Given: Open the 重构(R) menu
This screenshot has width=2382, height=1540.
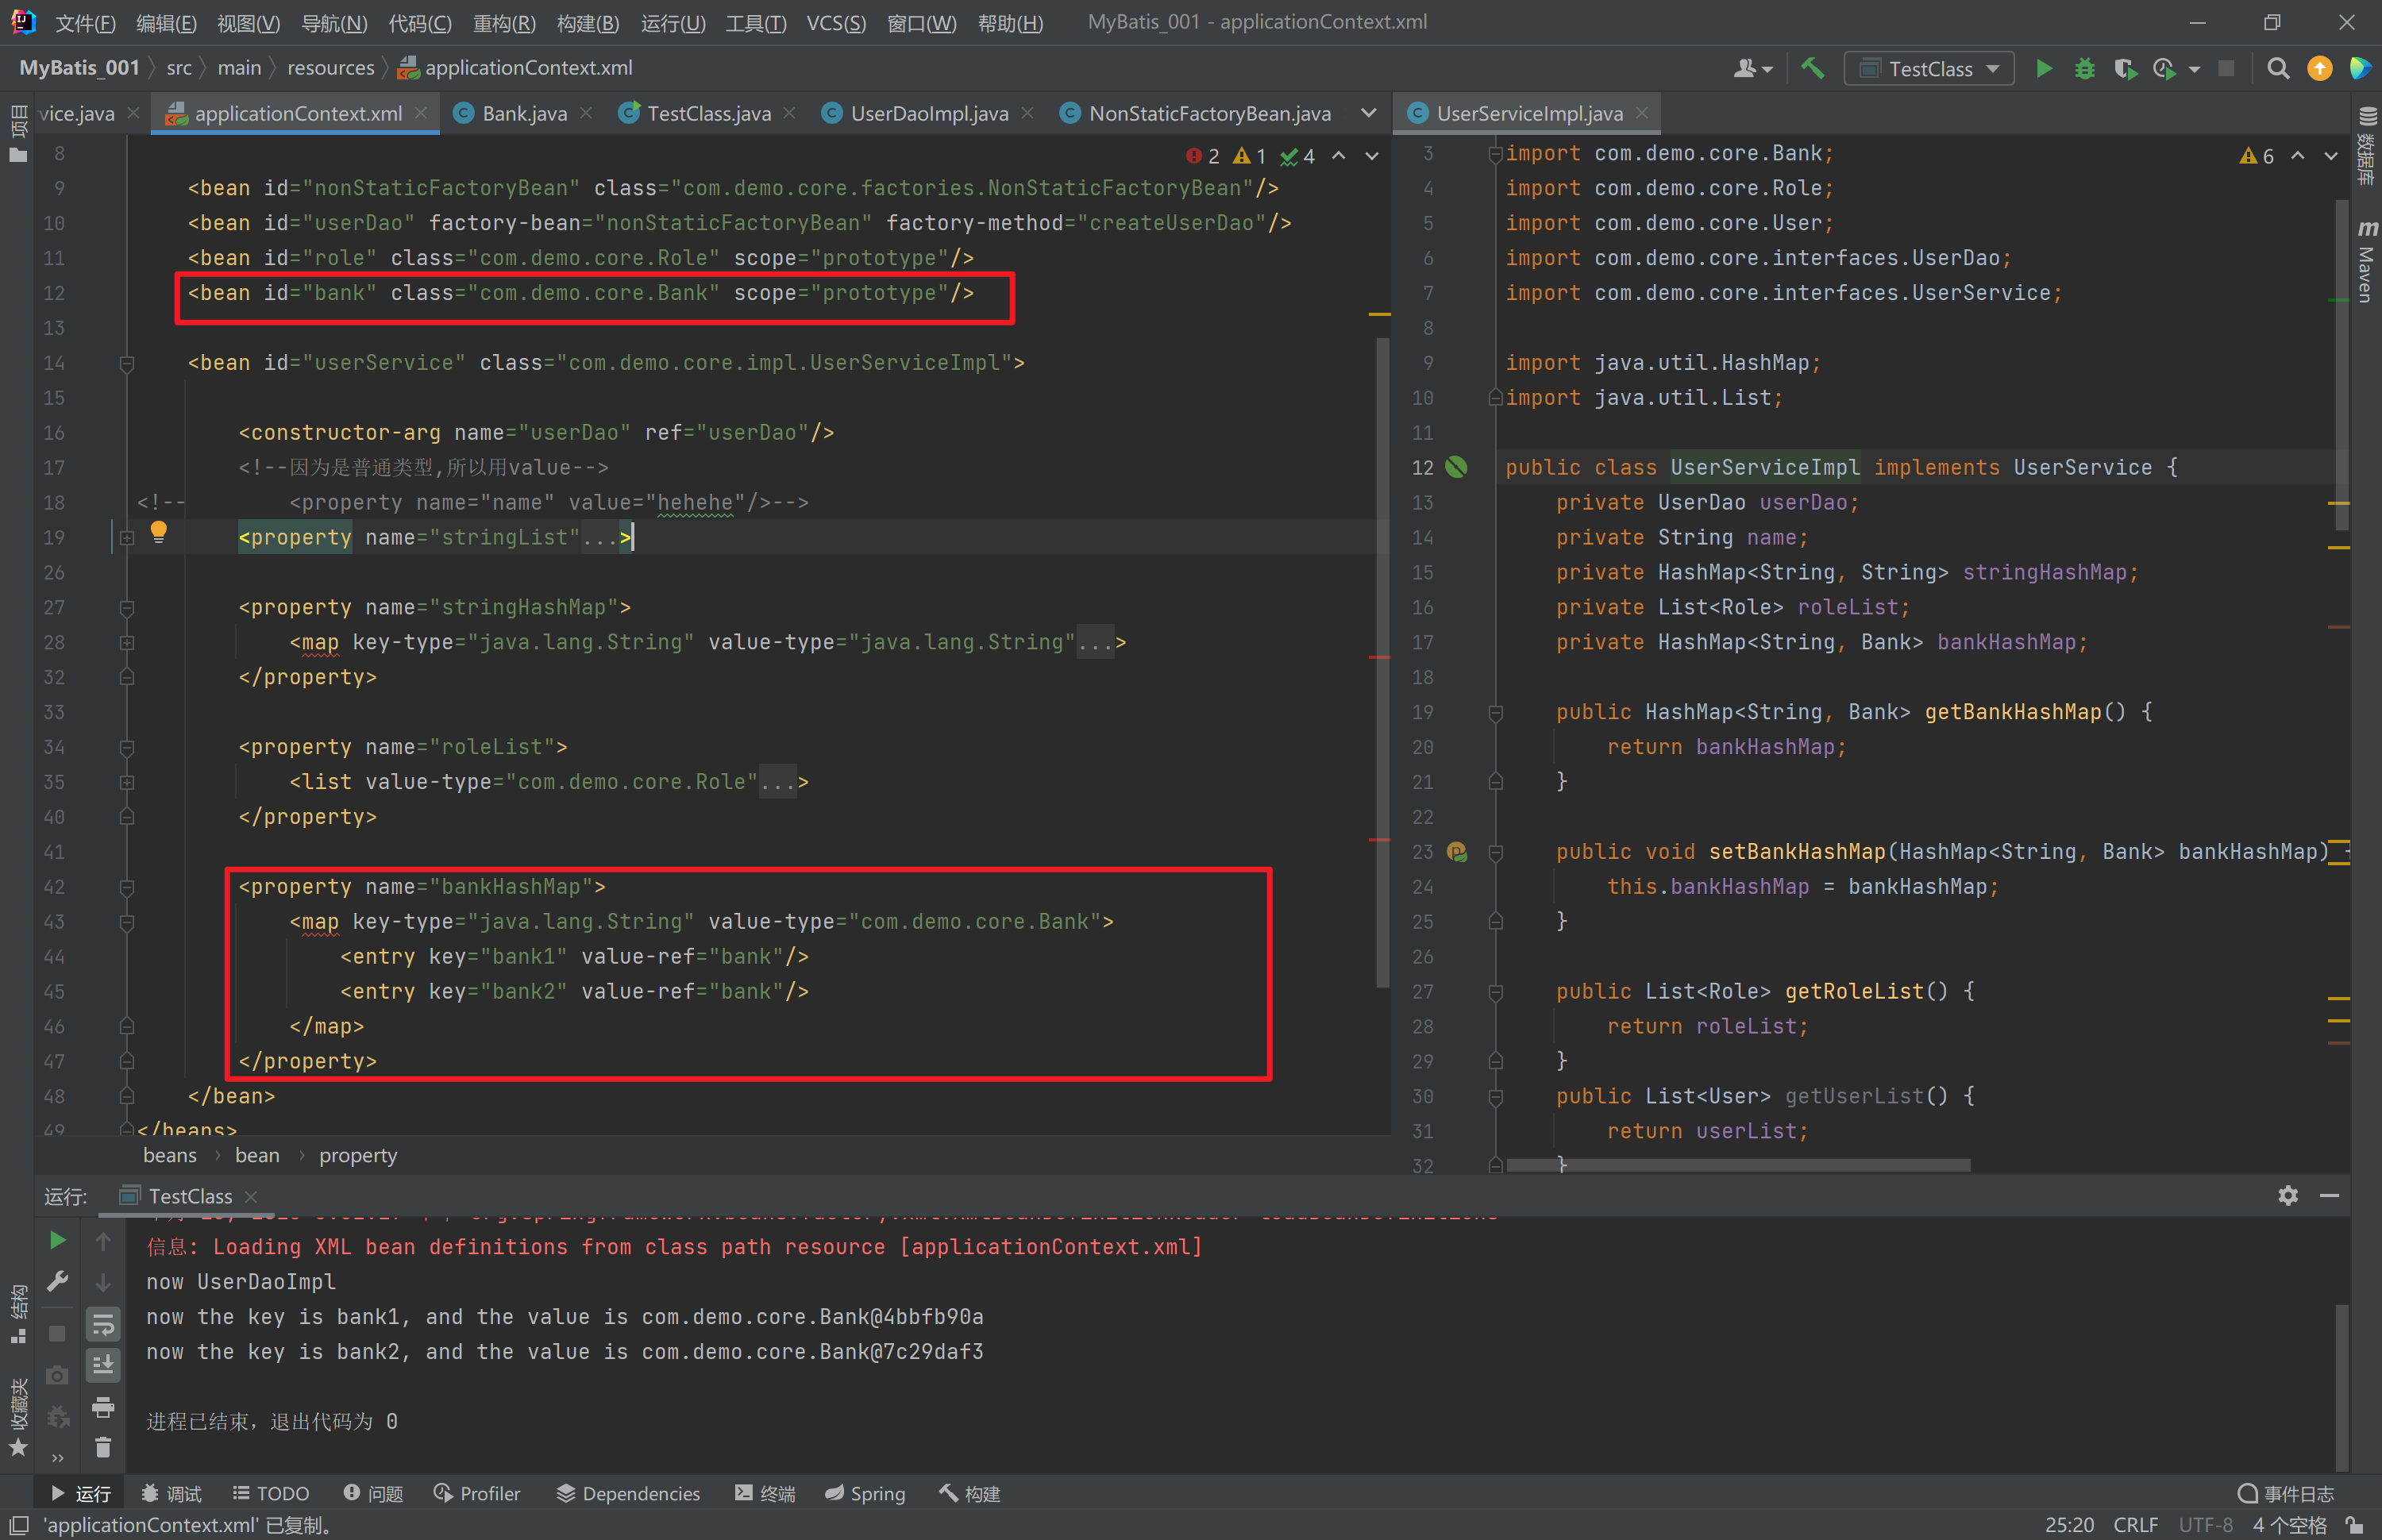Looking at the screenshot, I should (x=503, y=22).
